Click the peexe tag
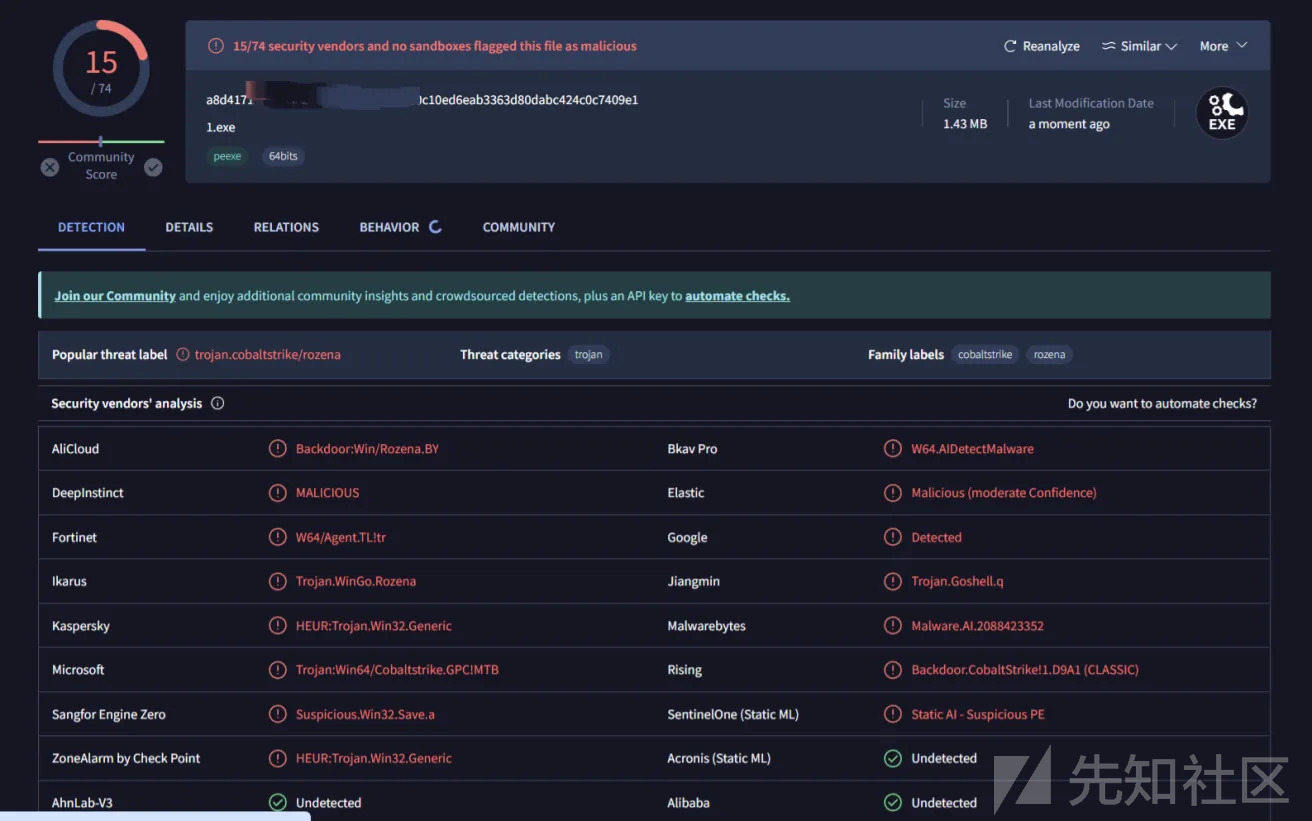Screen dimensions: 1312x821 tap(227, 156)
